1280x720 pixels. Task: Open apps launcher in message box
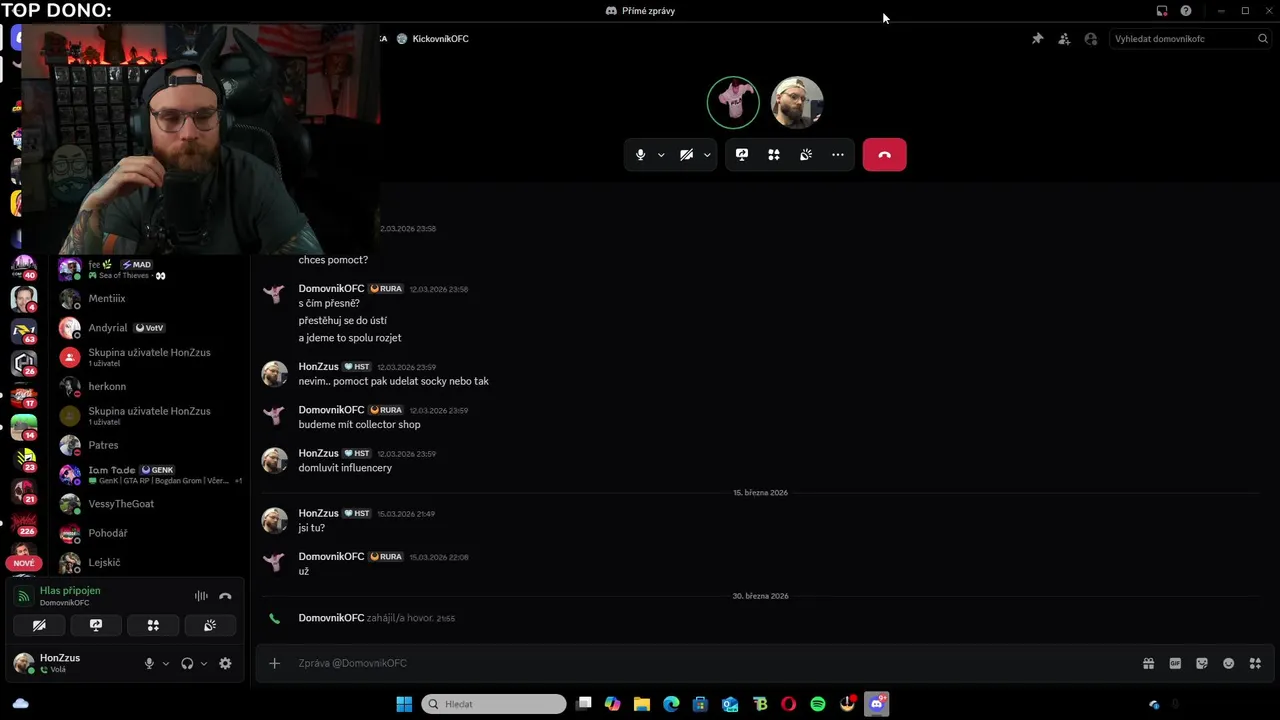click(x=1256, y=663)
